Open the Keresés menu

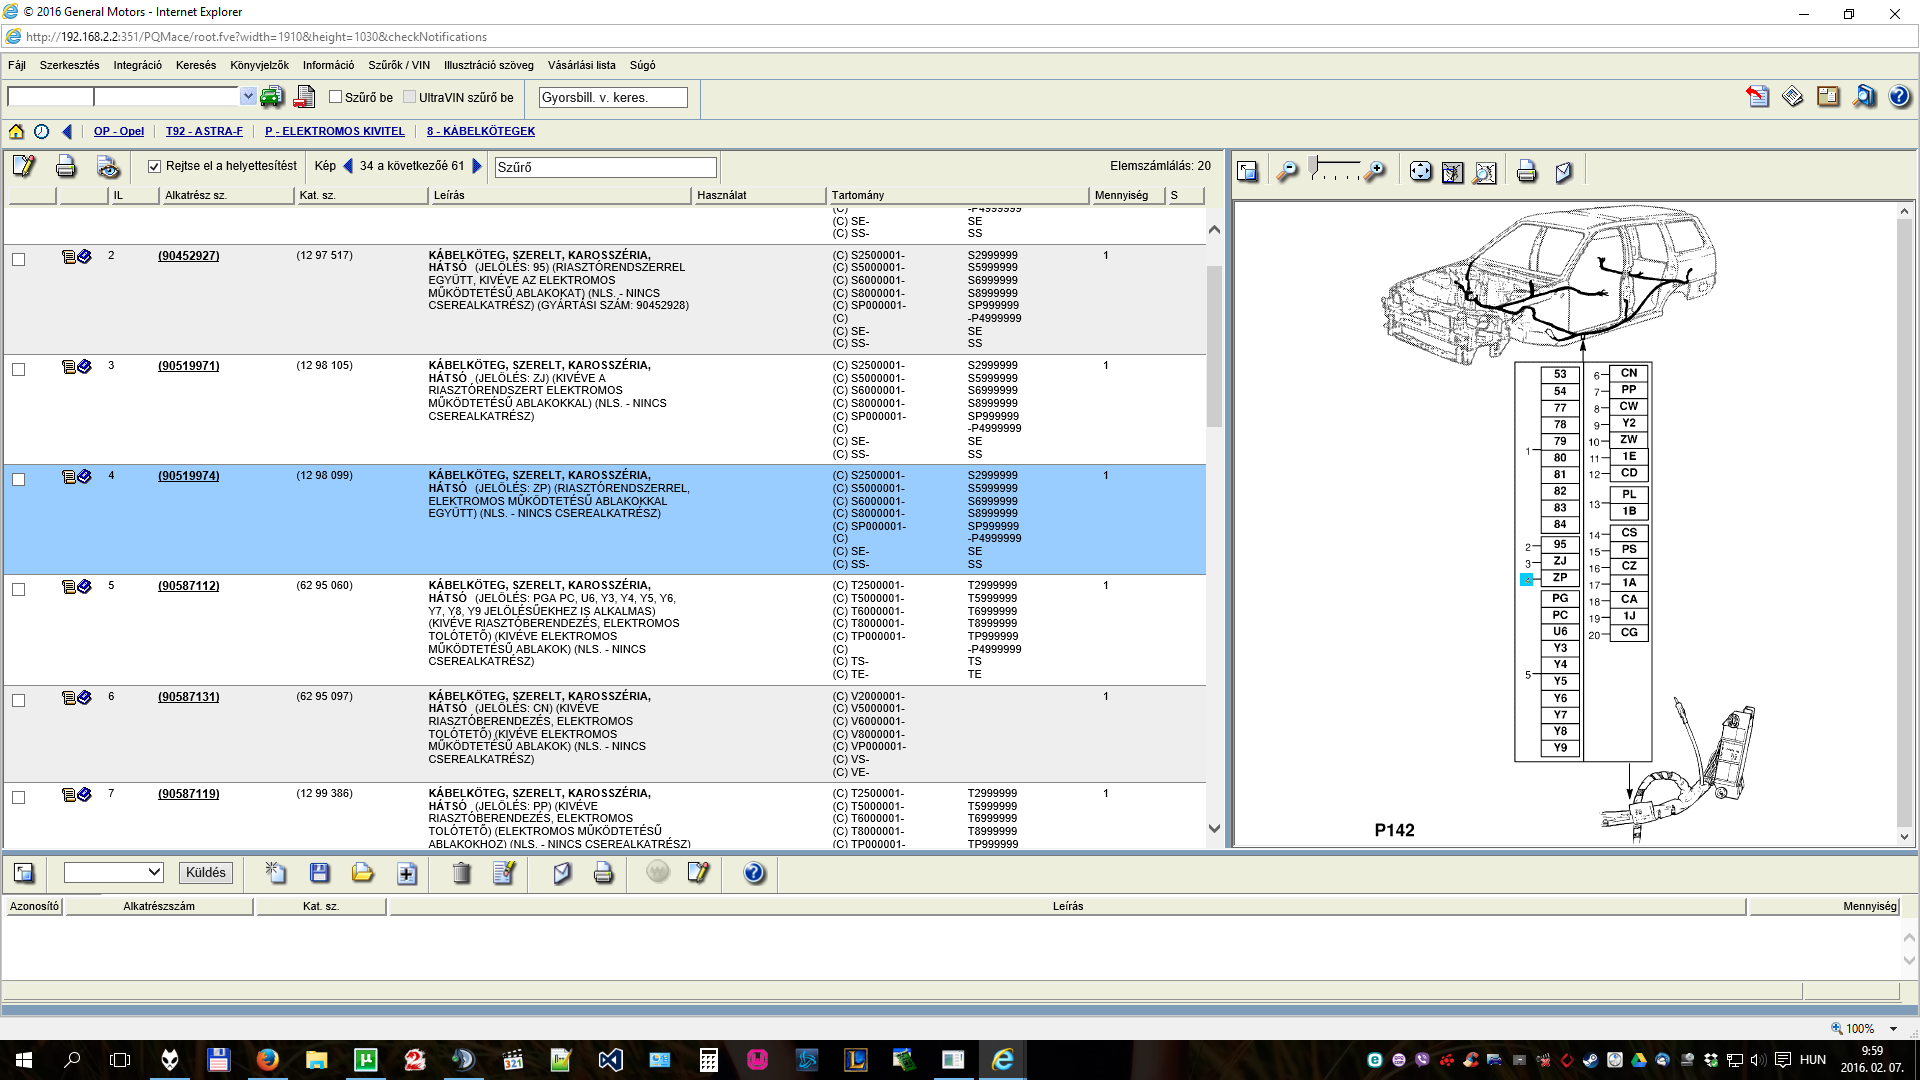(196, 65)
